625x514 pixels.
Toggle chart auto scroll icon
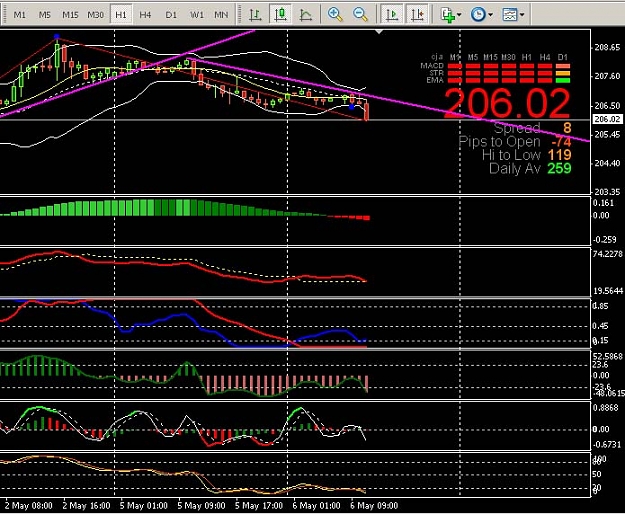pyautogui.click(x=392, y=15)
